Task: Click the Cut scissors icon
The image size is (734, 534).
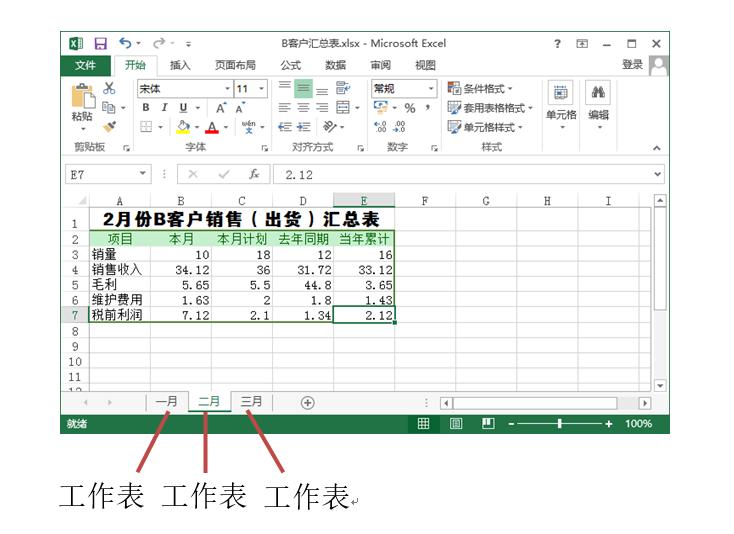Action: point(109,88)
